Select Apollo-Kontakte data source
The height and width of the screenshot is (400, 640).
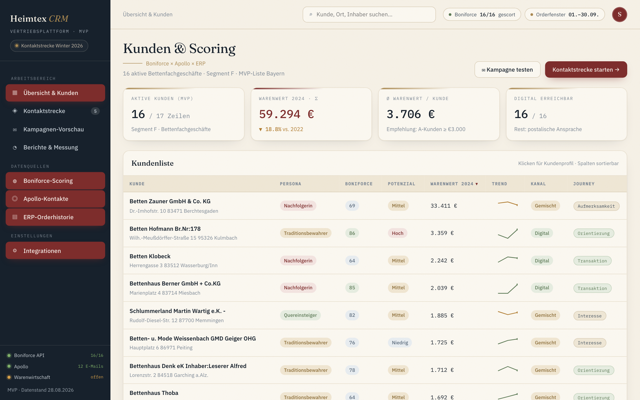55,199
